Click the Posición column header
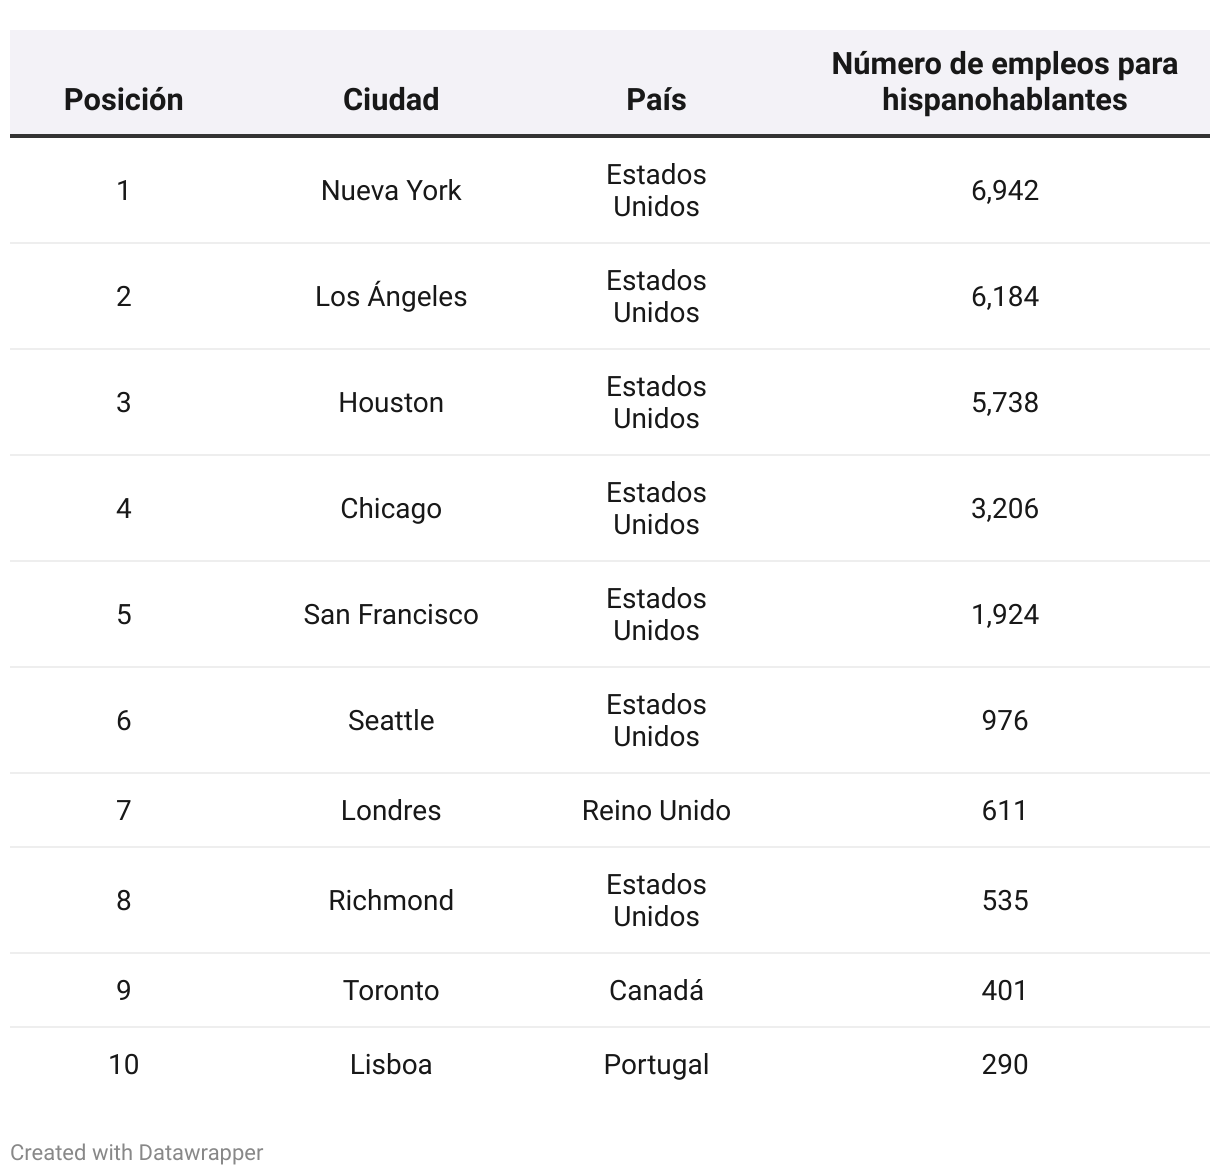Viewport: 1220px width, 1176px height. click(x=124, y=99)
